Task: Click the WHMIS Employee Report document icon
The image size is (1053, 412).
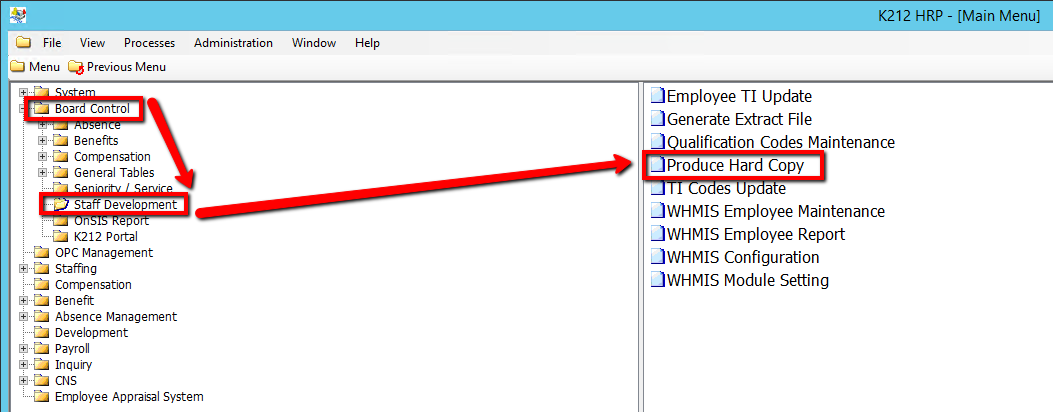Action: (x=657, y=235)
